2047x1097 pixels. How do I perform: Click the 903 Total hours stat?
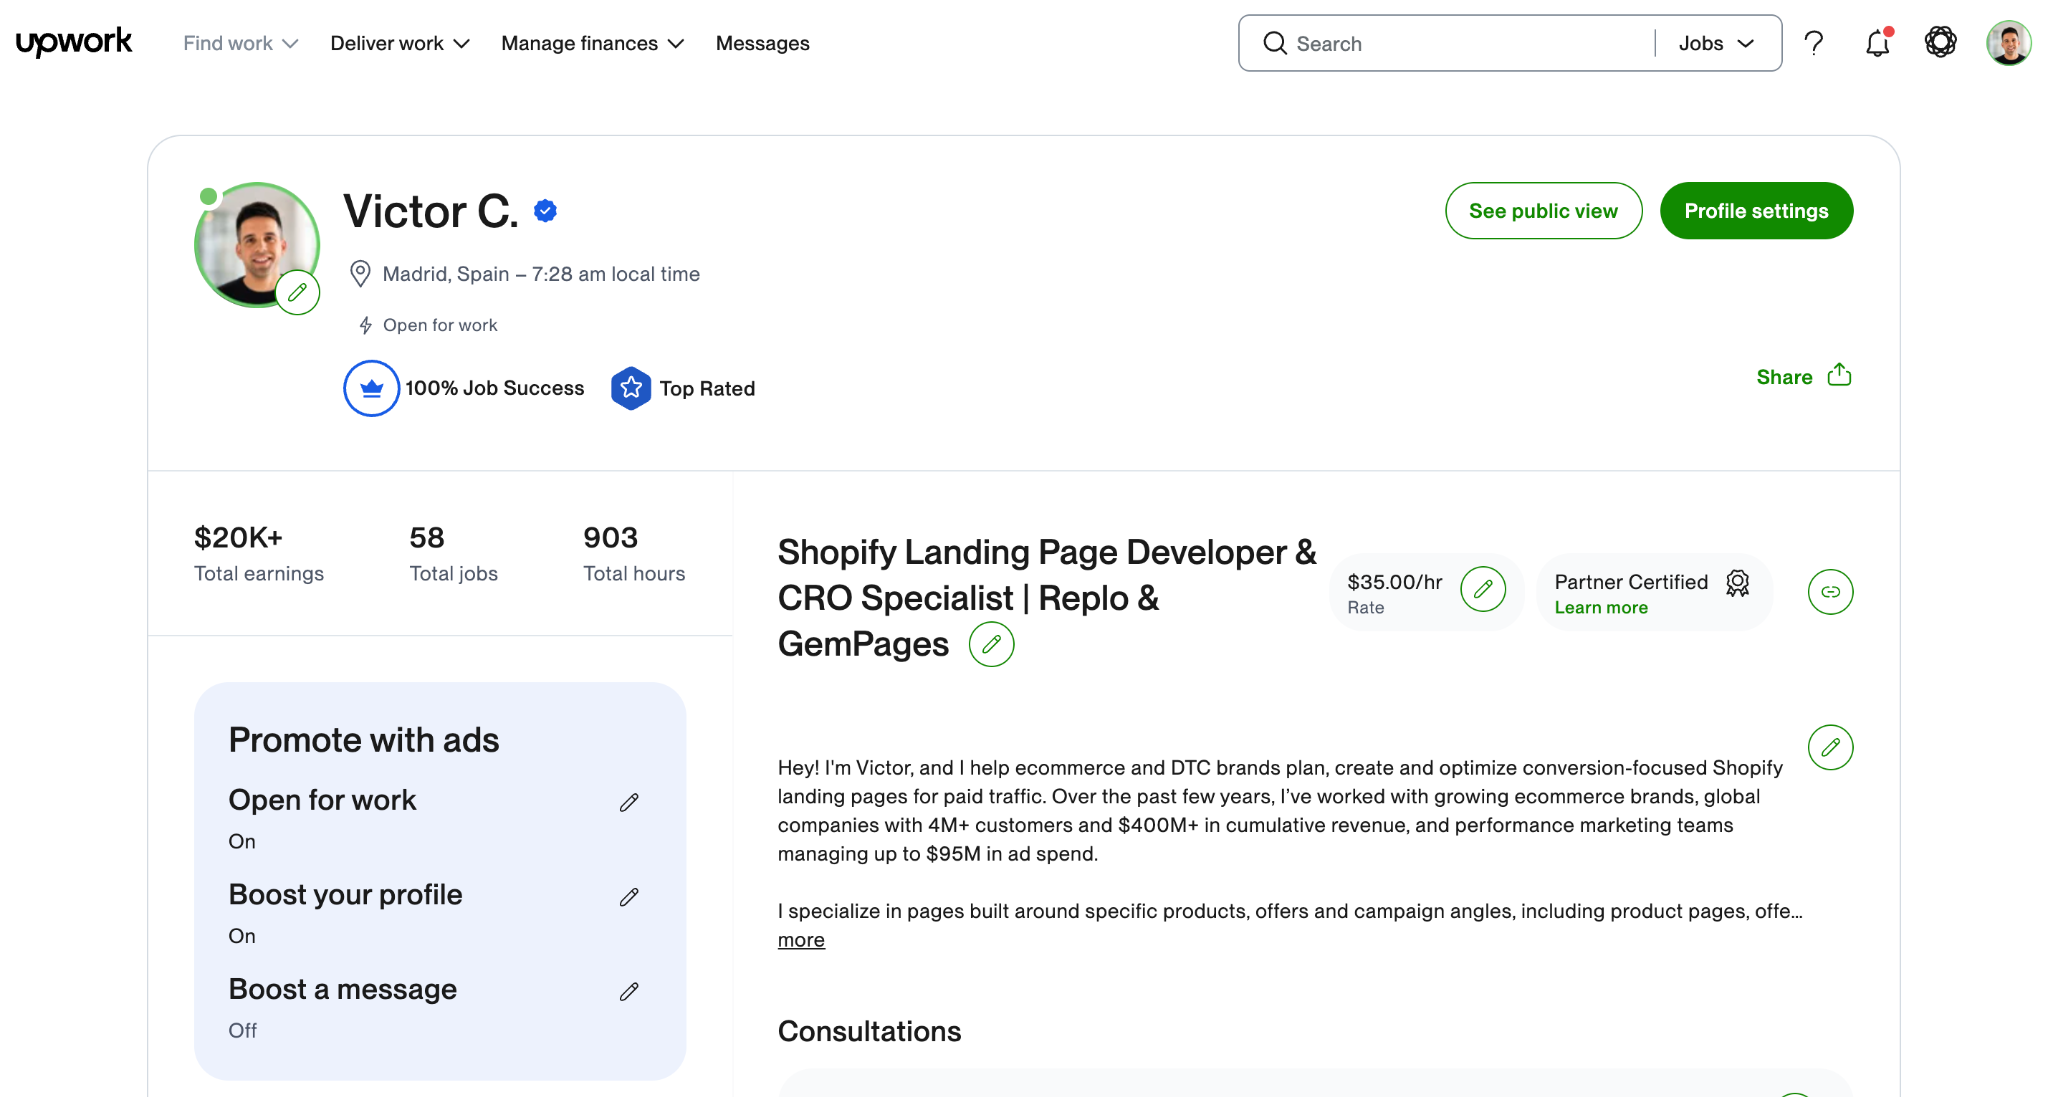[x=634, y=554]
